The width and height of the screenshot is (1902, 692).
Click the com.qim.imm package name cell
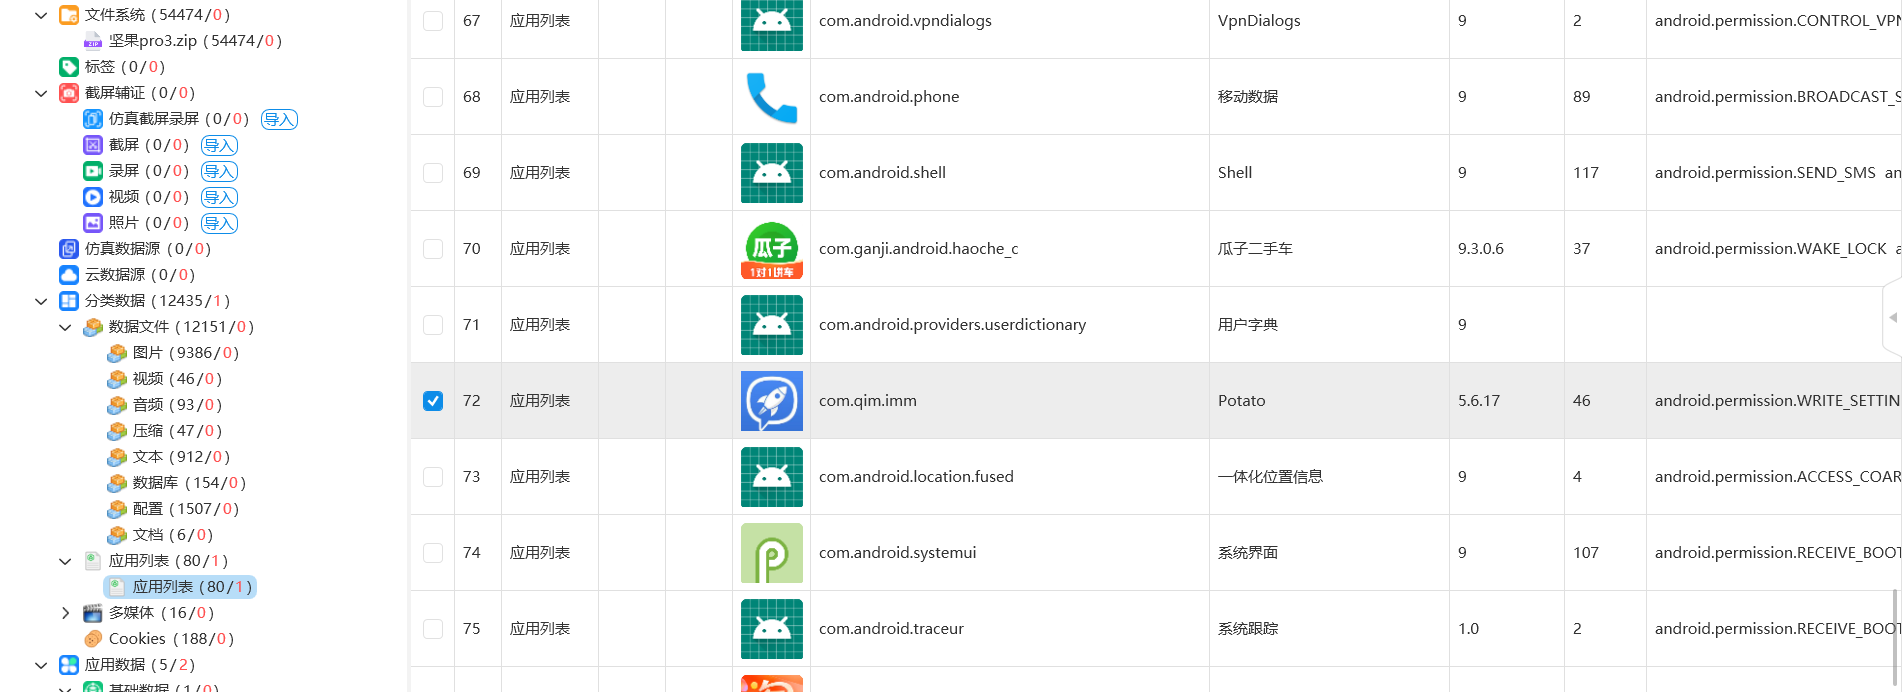coord(1009,401)
